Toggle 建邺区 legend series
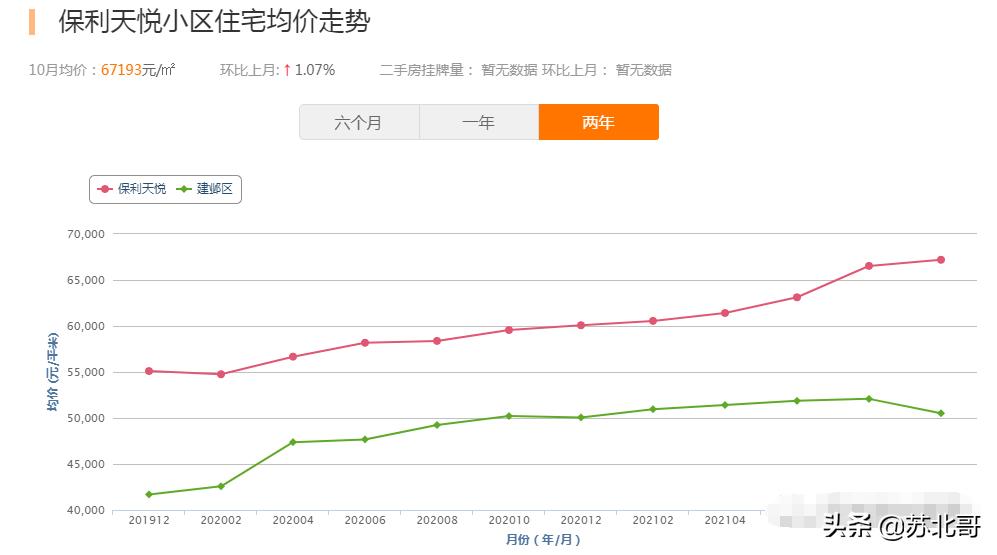Viewport: 997px width, 555px height. [x=205, y=189]
